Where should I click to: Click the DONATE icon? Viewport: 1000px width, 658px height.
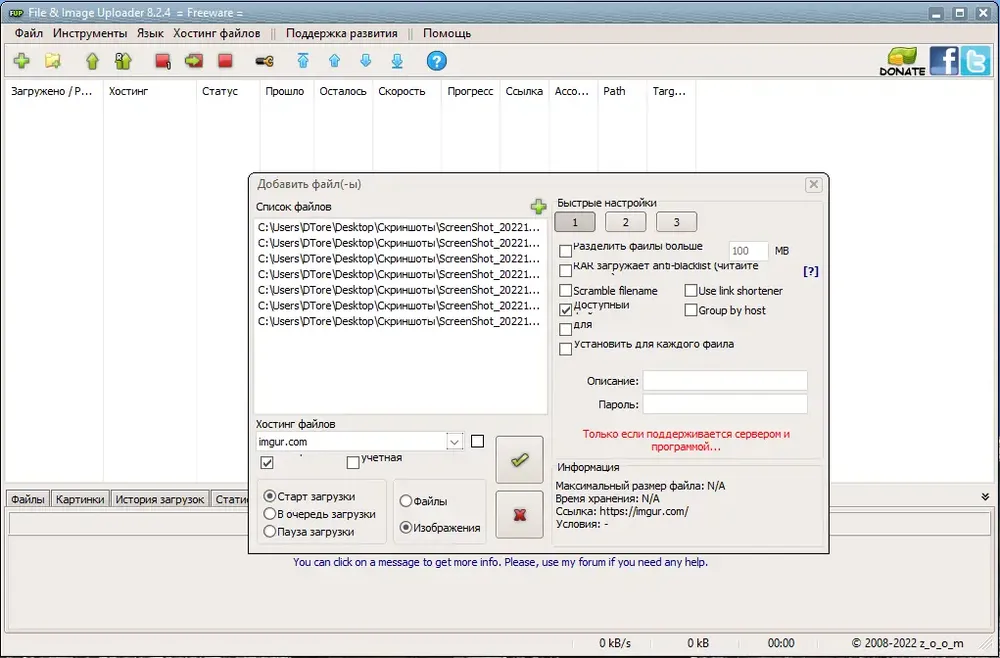coord(902,62)
